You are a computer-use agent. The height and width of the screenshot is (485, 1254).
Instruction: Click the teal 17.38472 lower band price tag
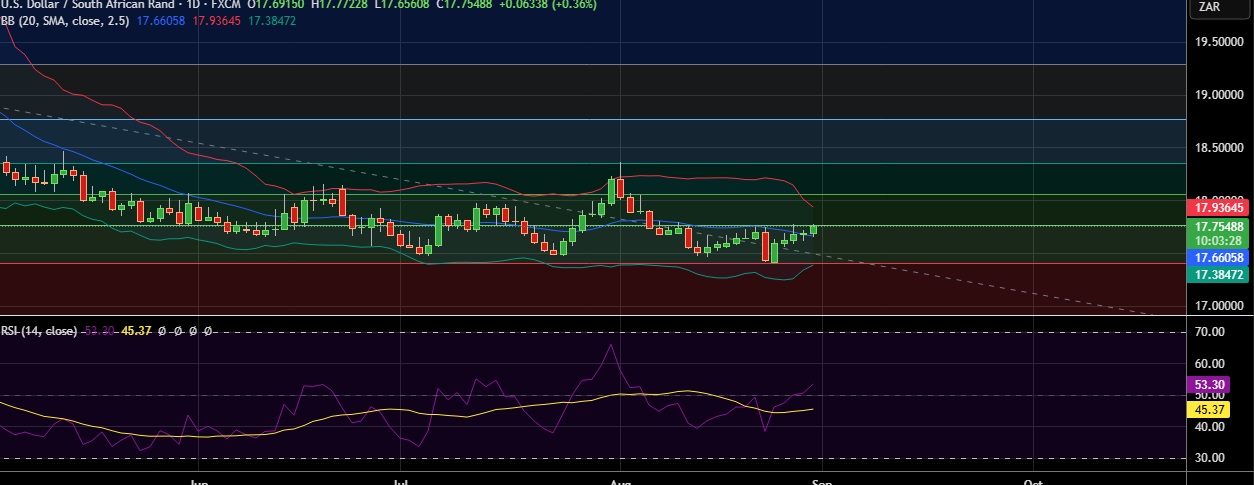(x=1217, y=274)
